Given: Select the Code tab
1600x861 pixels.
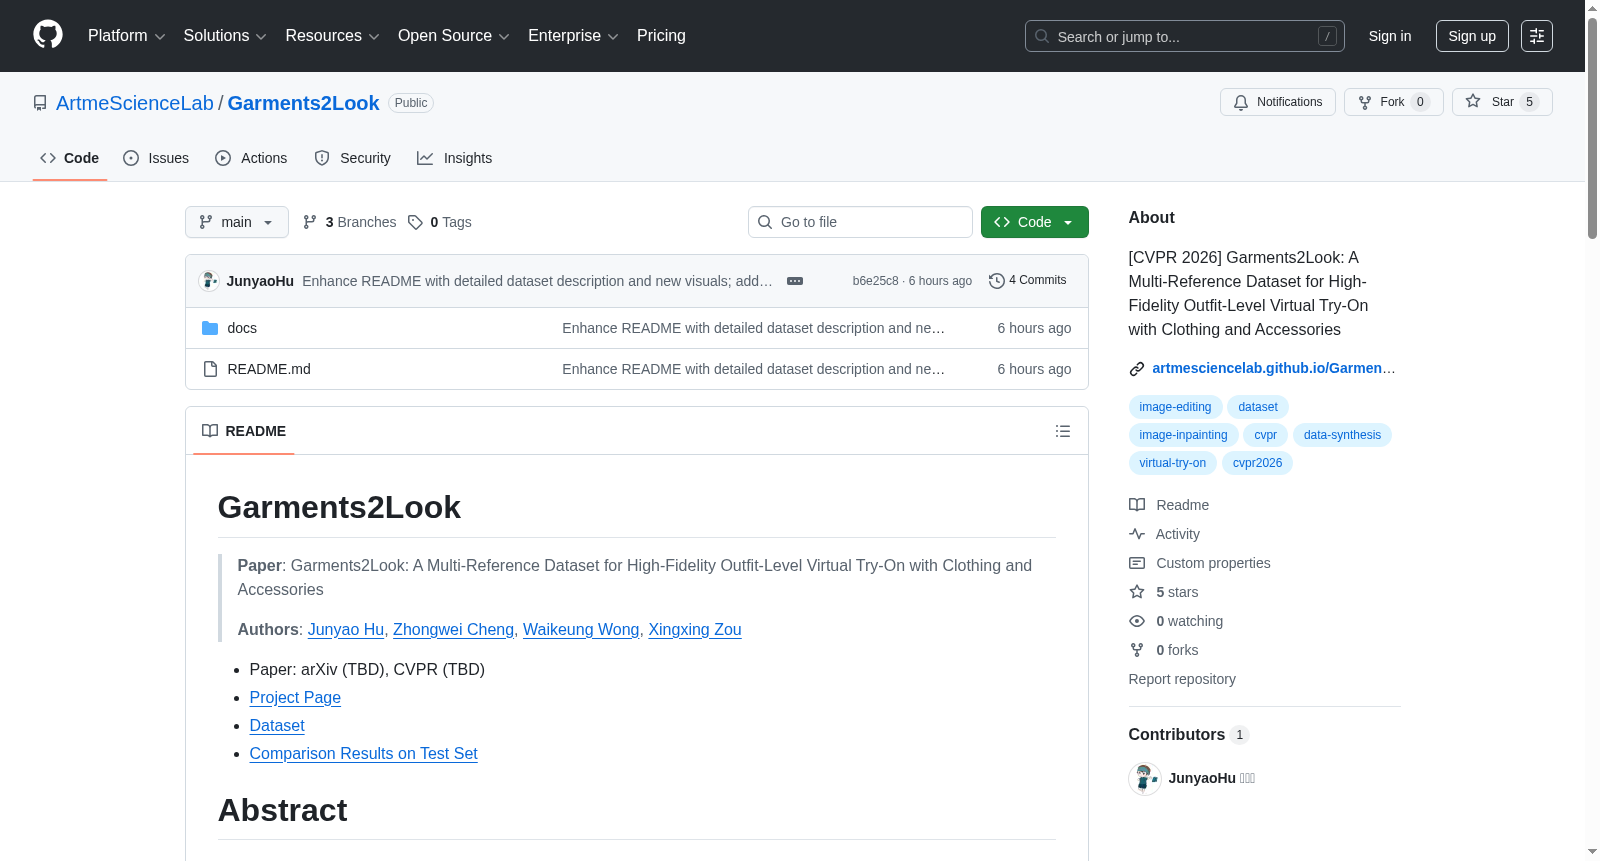Looking at the screenshot, I should (x=70, y=158).
